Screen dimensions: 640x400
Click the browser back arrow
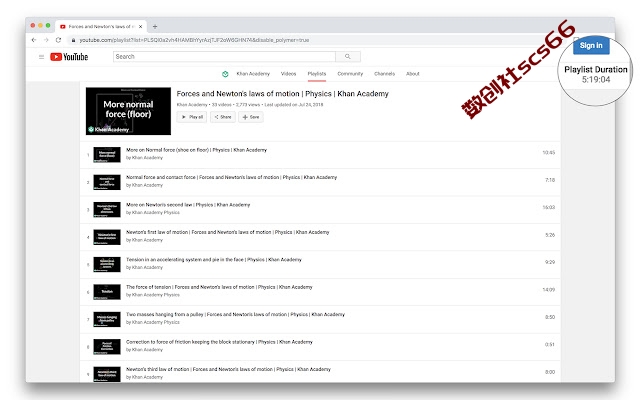(34, 40)
